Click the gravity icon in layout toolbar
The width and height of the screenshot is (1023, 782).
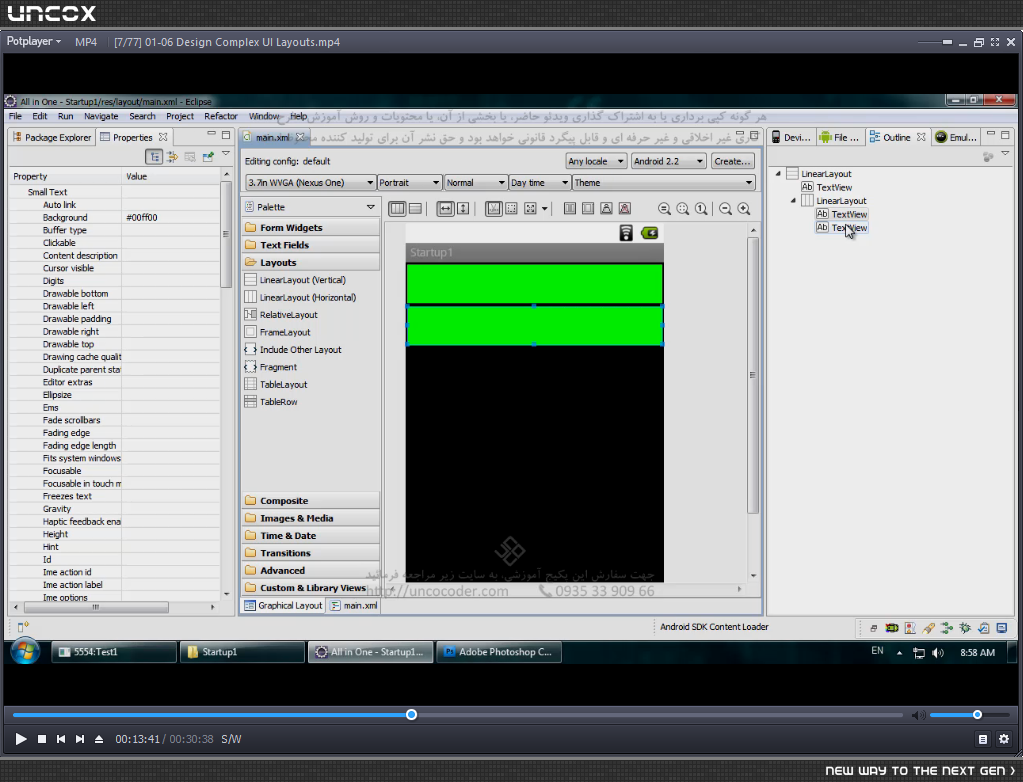(x=530, y=209)
